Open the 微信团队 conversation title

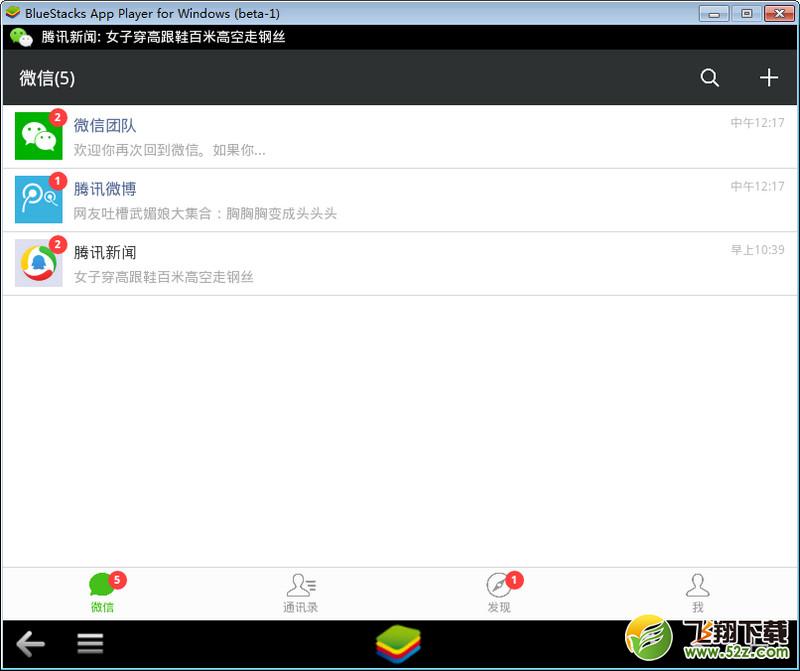(x=105, y=126)
